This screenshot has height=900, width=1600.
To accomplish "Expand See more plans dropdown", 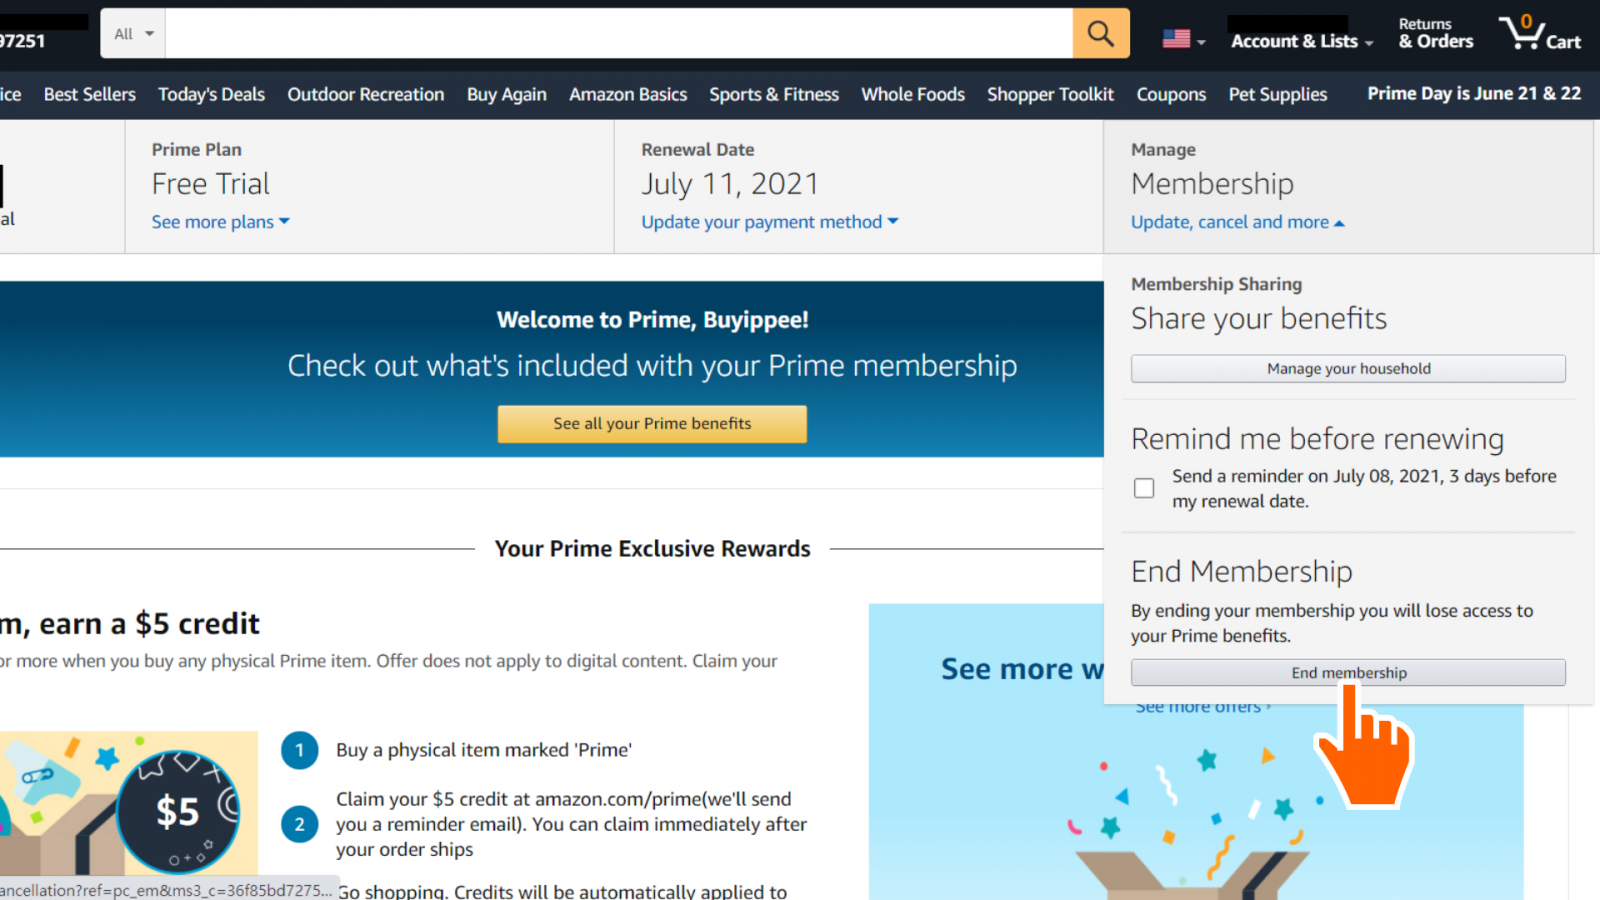I will pyautogui.click(x=221, y=222).
